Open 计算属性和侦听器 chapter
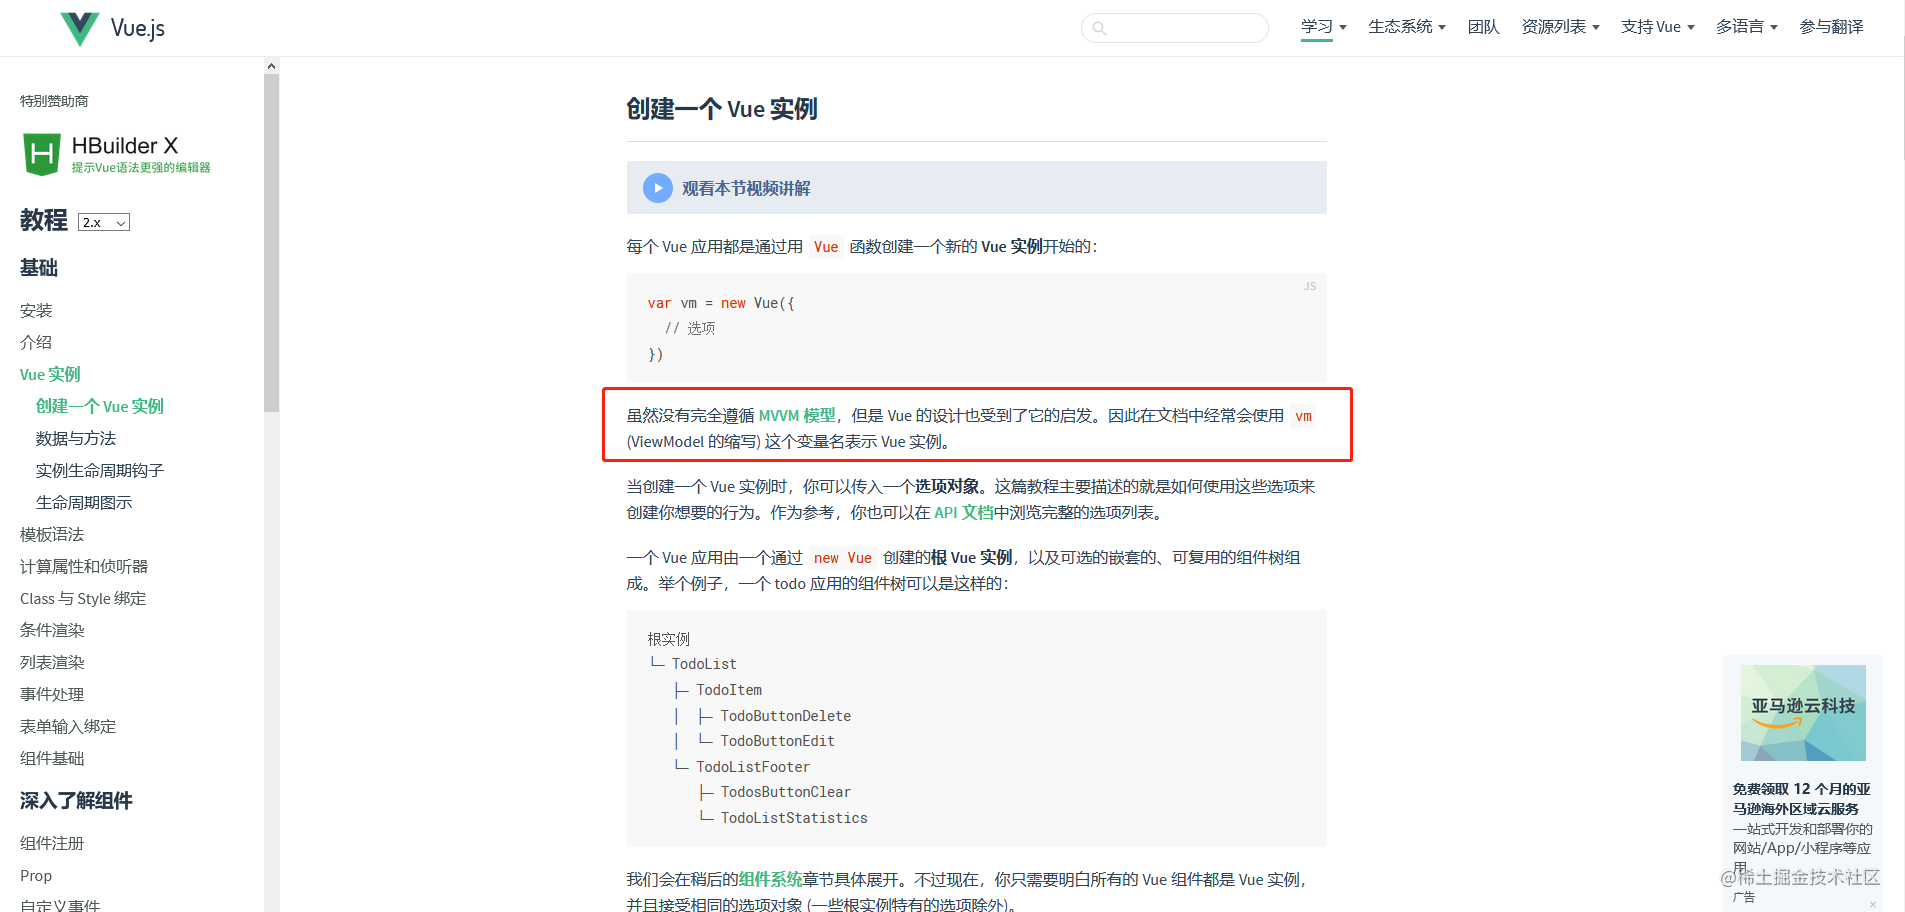 coord(84,566)
